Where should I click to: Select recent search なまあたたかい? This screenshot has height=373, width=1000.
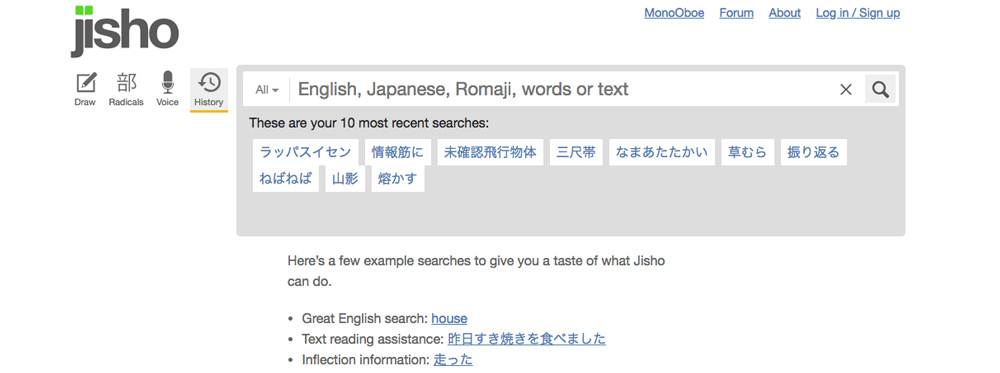click(x=662, y=152)
